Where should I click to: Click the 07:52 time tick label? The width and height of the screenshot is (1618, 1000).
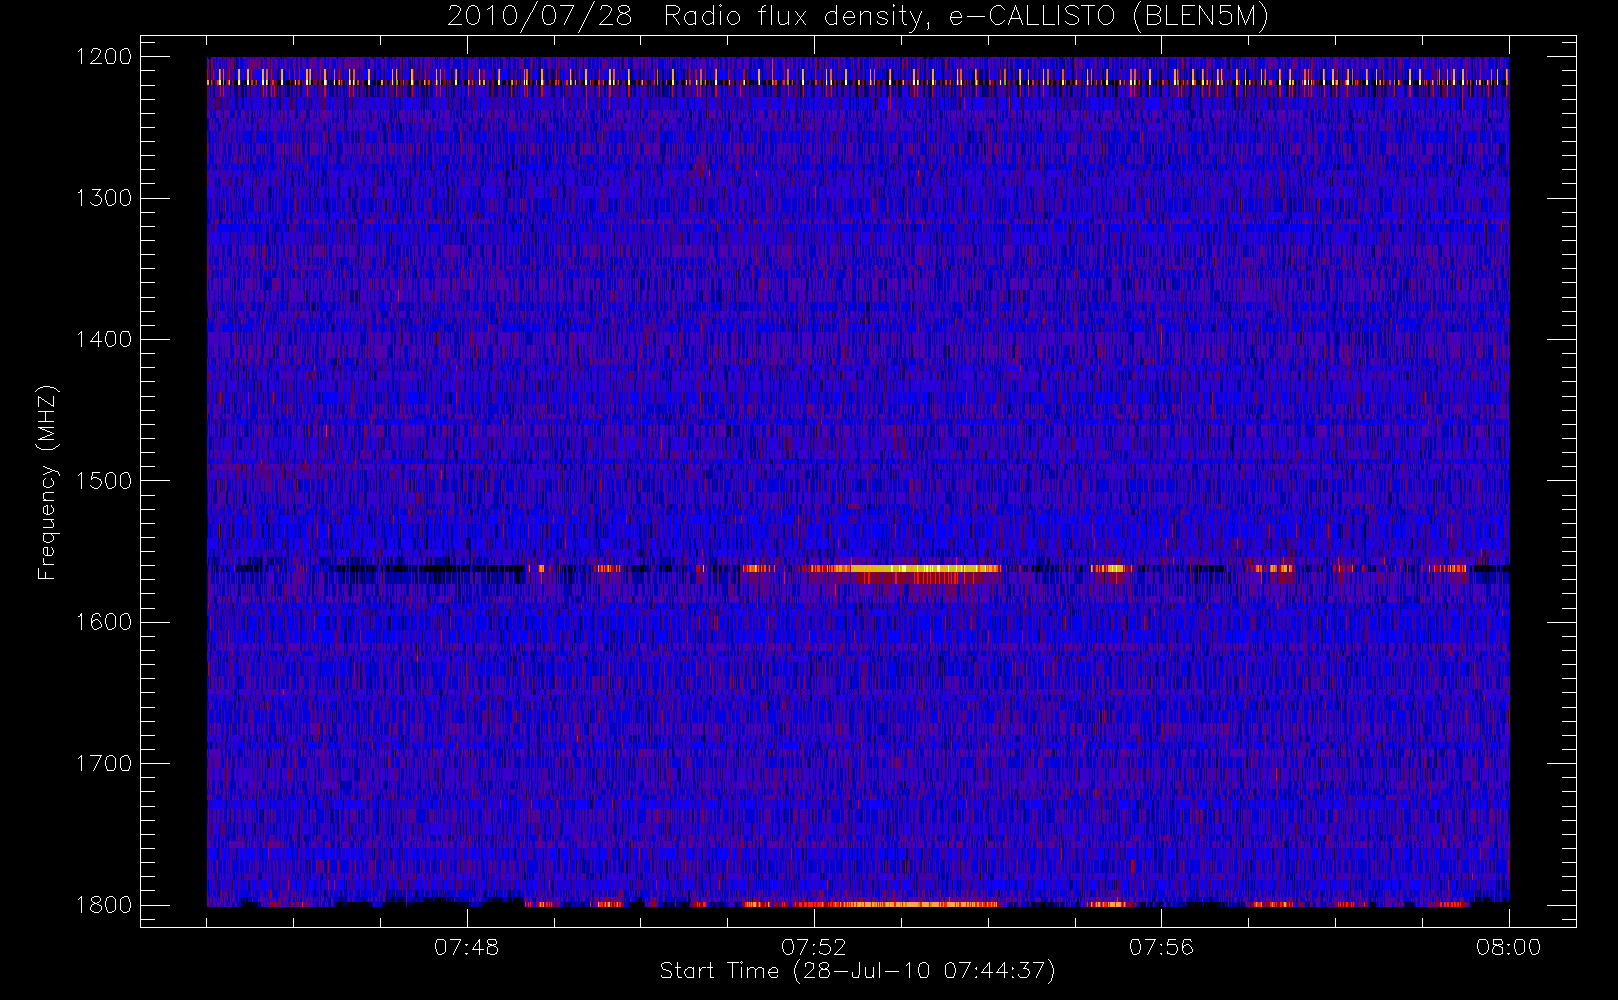(814, 947)
